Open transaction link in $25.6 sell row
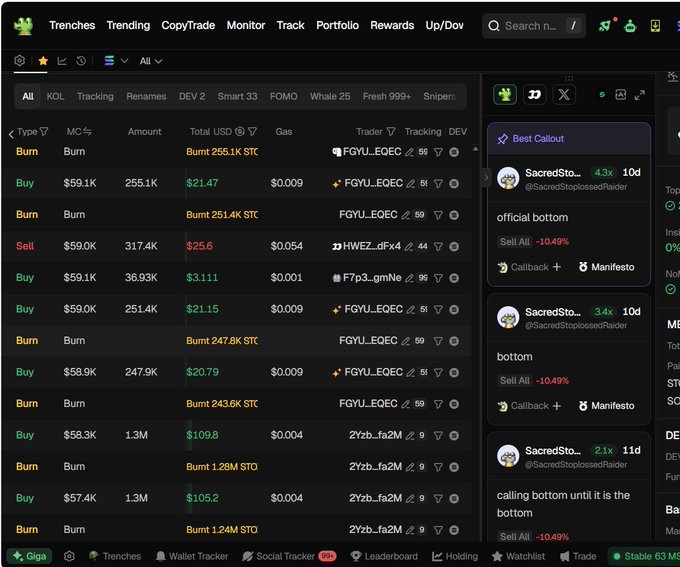 pos(454,246)
